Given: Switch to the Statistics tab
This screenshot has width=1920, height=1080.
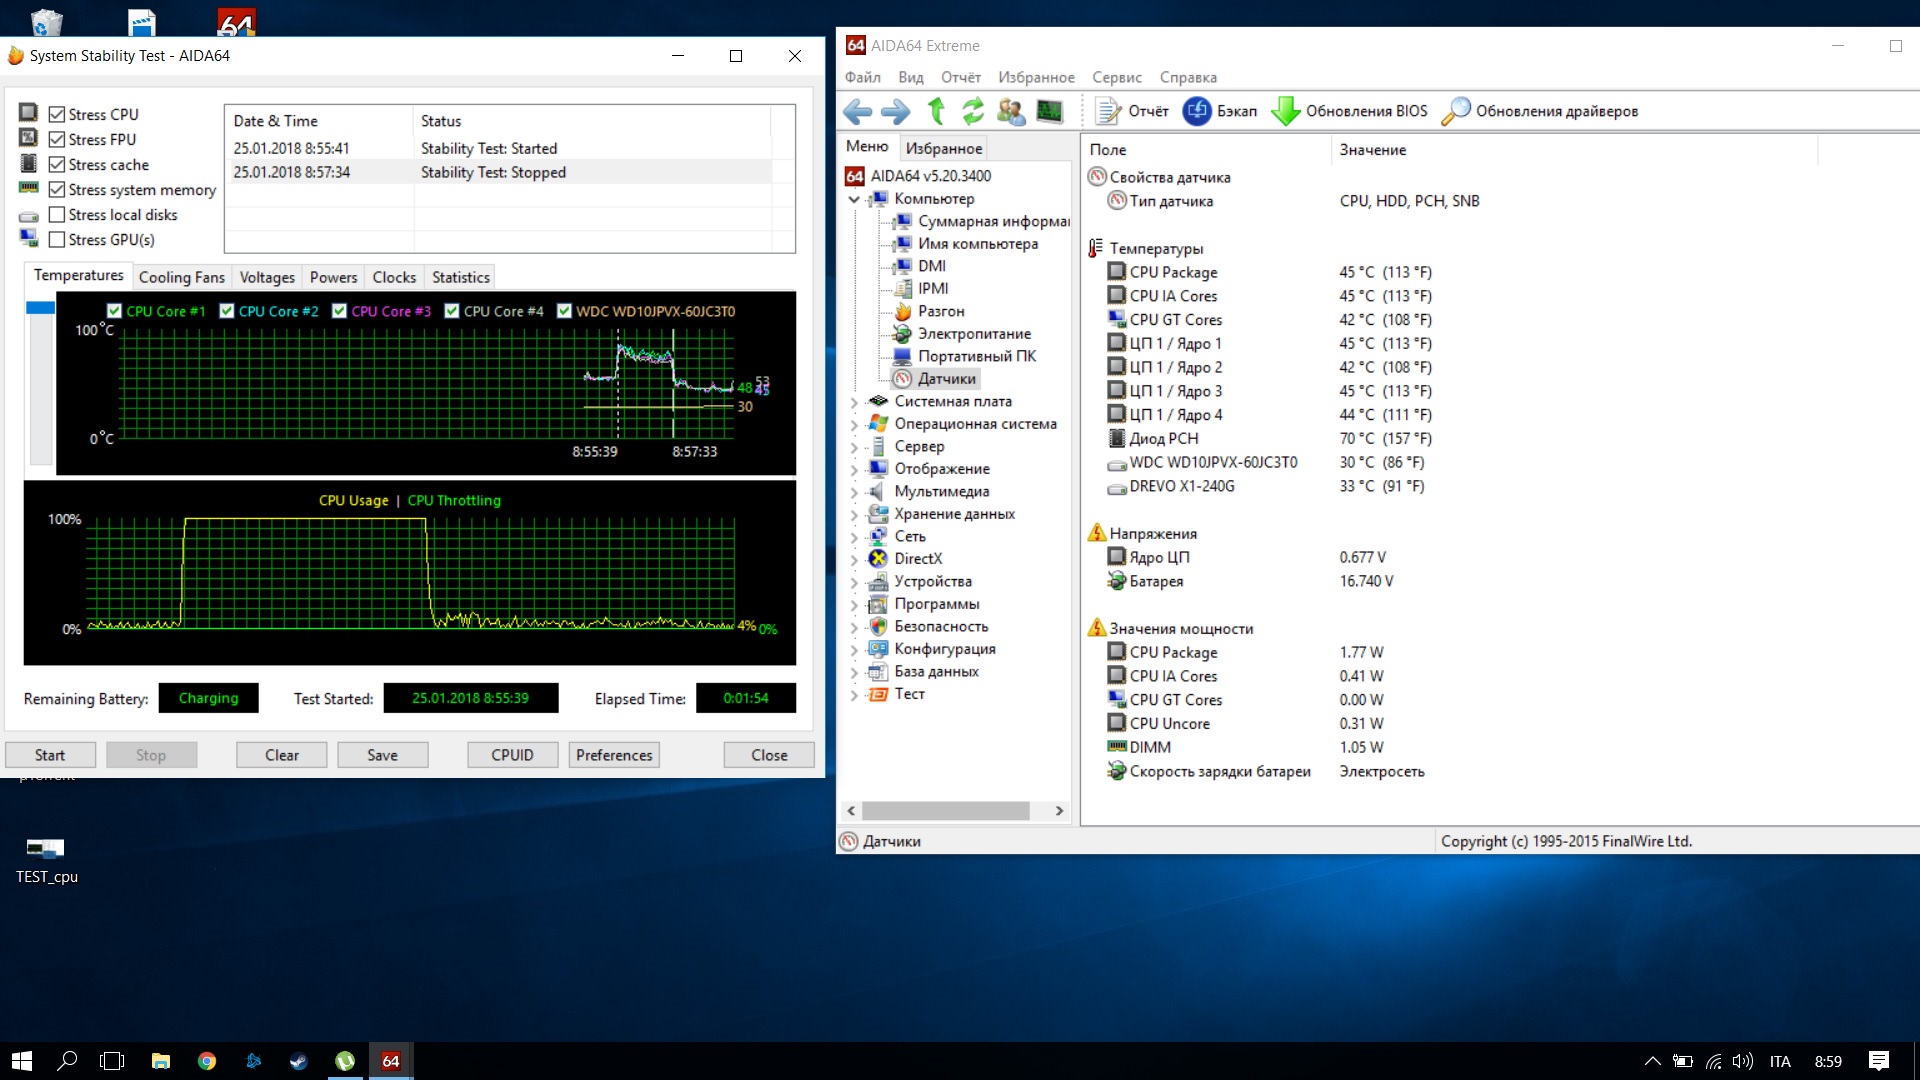Looking at the screenshot, I should point(461,277).
